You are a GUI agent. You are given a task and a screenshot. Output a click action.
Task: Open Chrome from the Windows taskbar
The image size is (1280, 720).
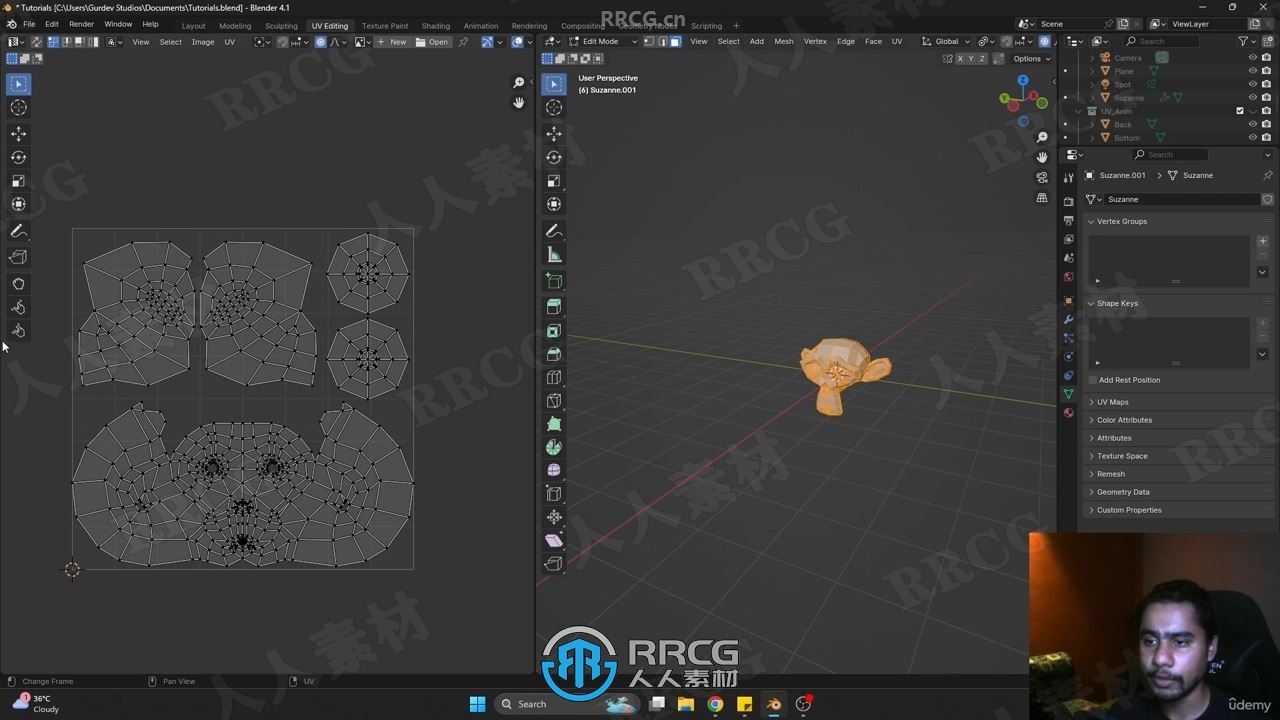click(x=715, y=704)
